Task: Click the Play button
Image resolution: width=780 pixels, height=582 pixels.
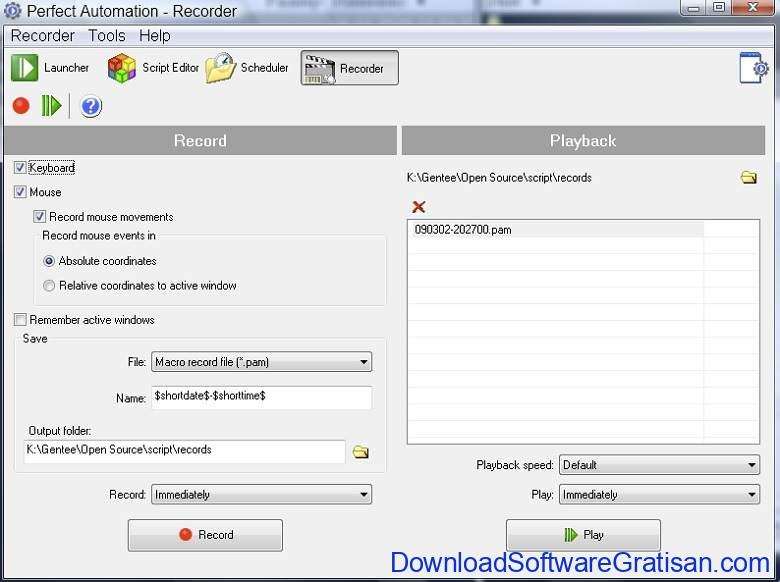Action: [583, 535]
